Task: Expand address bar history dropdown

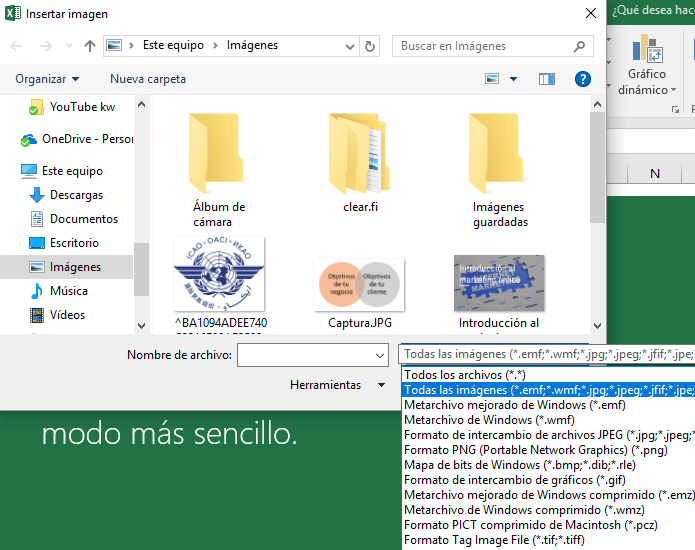Action: (x=350, y=47)
